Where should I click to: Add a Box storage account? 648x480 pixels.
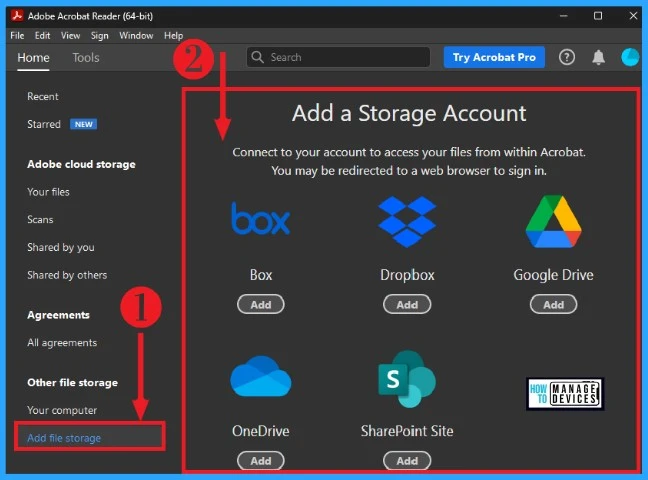[x=261, y=305]
